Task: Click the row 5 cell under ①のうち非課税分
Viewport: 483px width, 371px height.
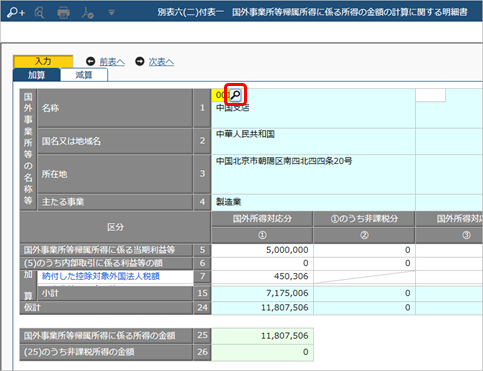Action: pos(364,250)
